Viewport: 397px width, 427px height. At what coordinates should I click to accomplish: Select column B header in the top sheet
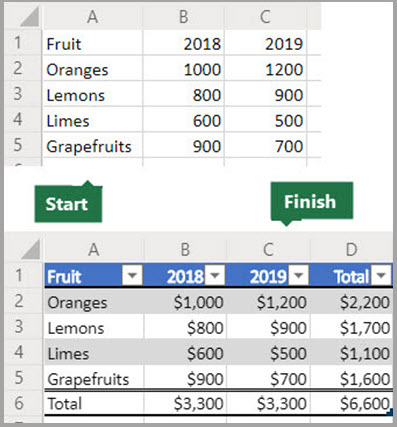pyautogui.click(x=183, y=17)
